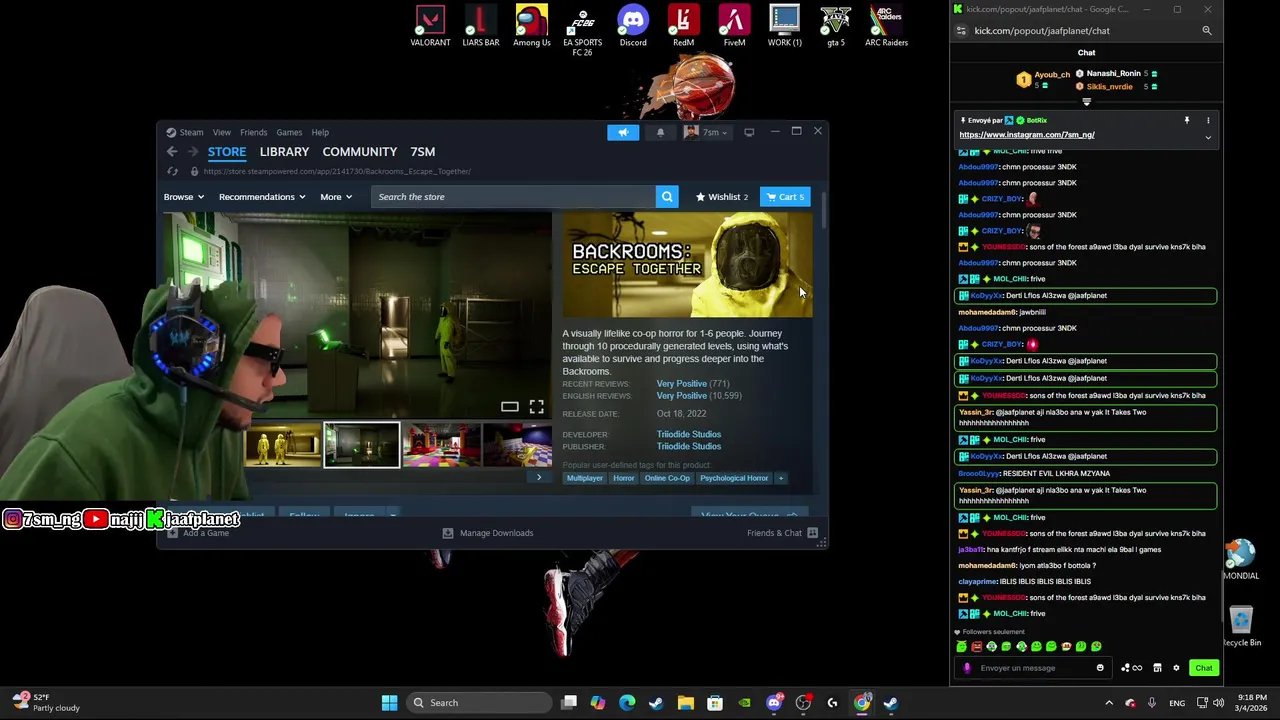The image size is (1280, 720).
Task: Enter Steam Big Picture mode icon
Action: point(749,132)
